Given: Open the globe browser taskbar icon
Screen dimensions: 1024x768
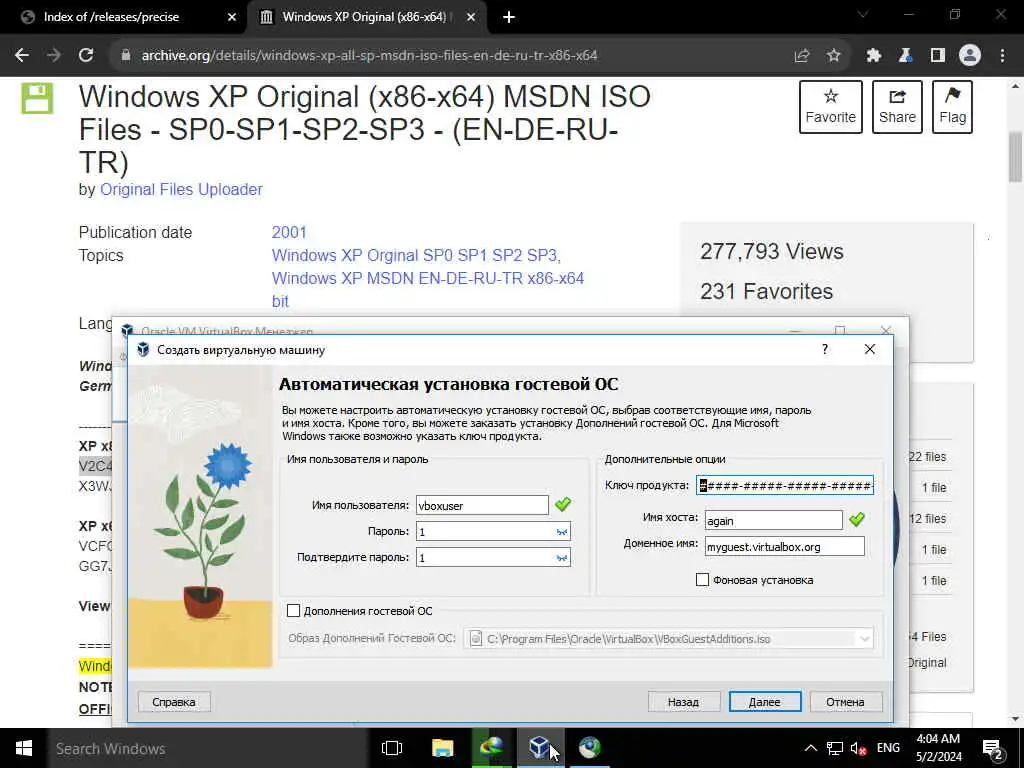Looking at the screenshot, I should pyautogui.click(x=590, y=748).
